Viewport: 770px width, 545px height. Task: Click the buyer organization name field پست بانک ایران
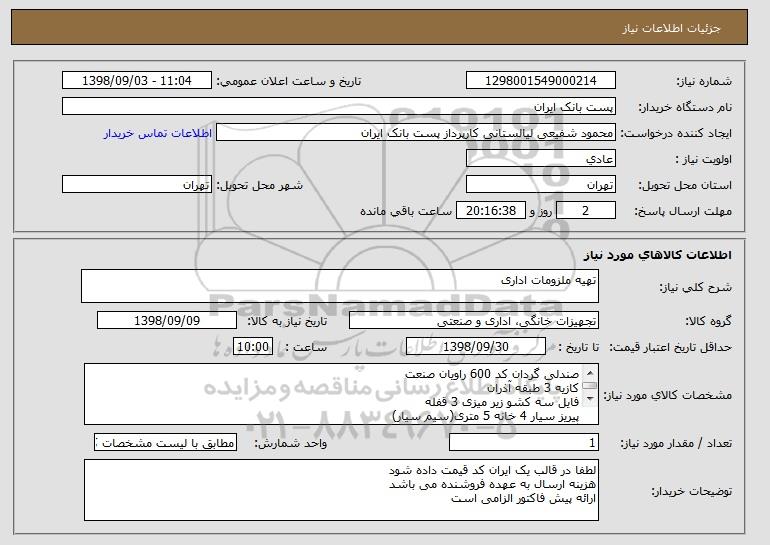pyautogui.click(x=339, y=107)
